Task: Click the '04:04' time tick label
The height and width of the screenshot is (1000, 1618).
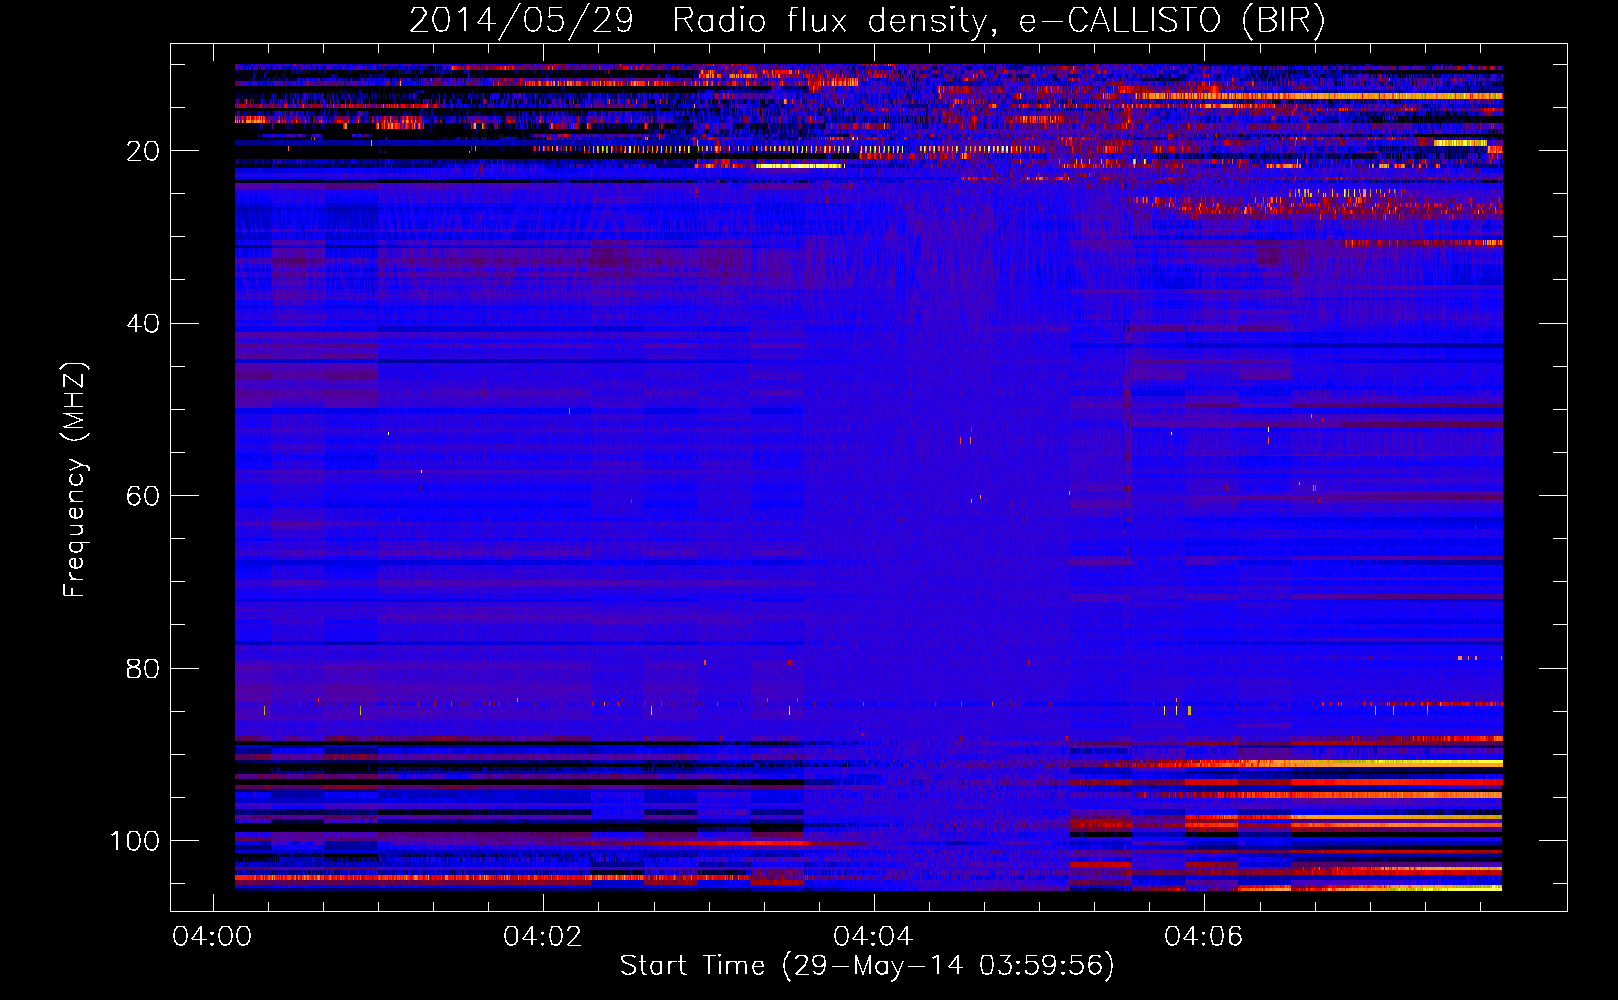Action: tap(873, 937)
